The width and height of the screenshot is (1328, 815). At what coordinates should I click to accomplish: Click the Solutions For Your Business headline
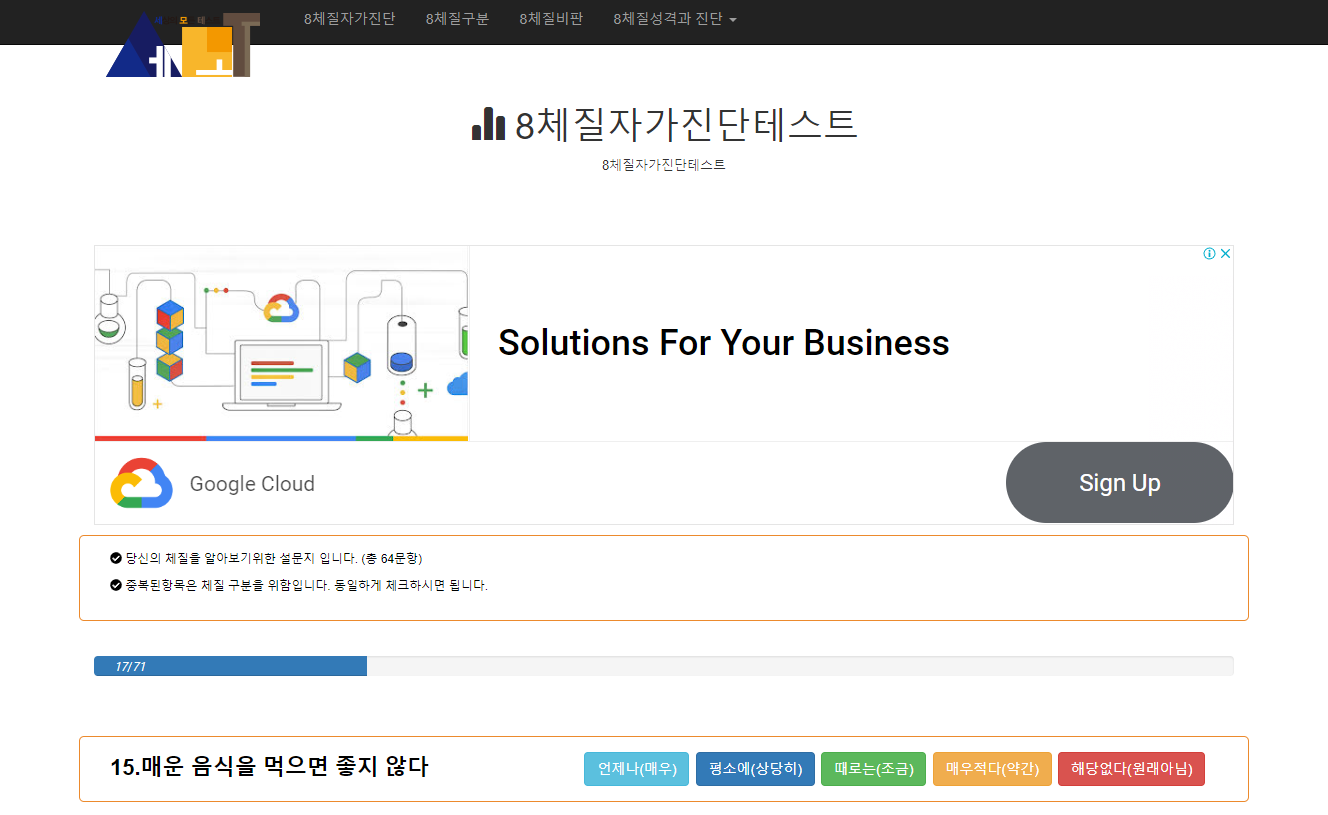pyautogui.click(x=724, y=343)
